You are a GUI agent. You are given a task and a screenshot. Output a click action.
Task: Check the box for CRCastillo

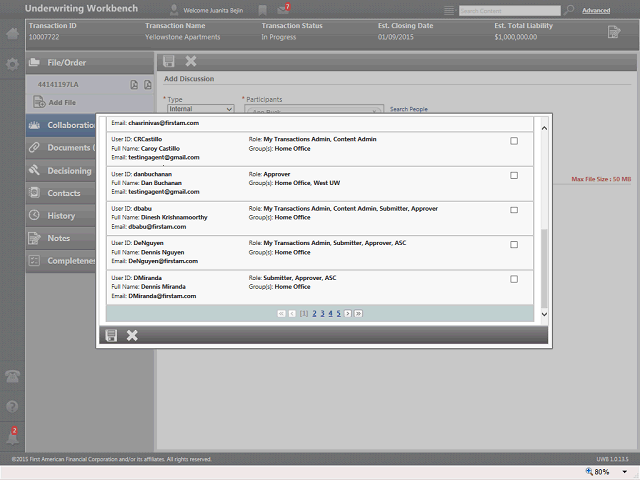coord(514,141)
